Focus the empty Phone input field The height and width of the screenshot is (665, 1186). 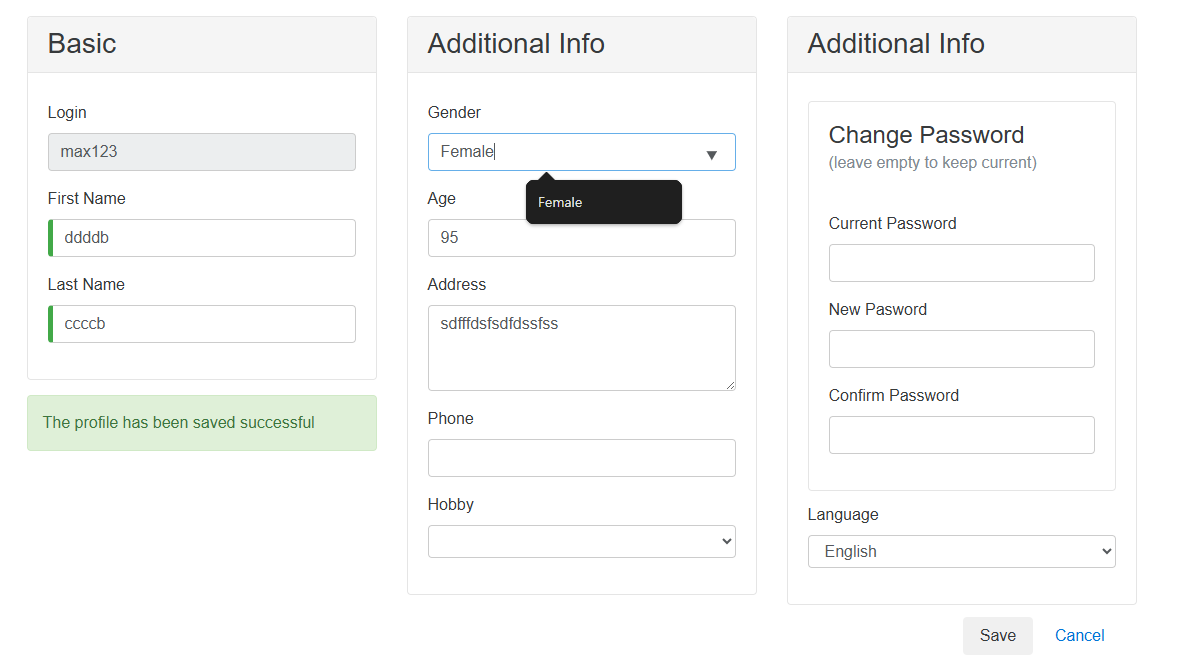(581, 458)
